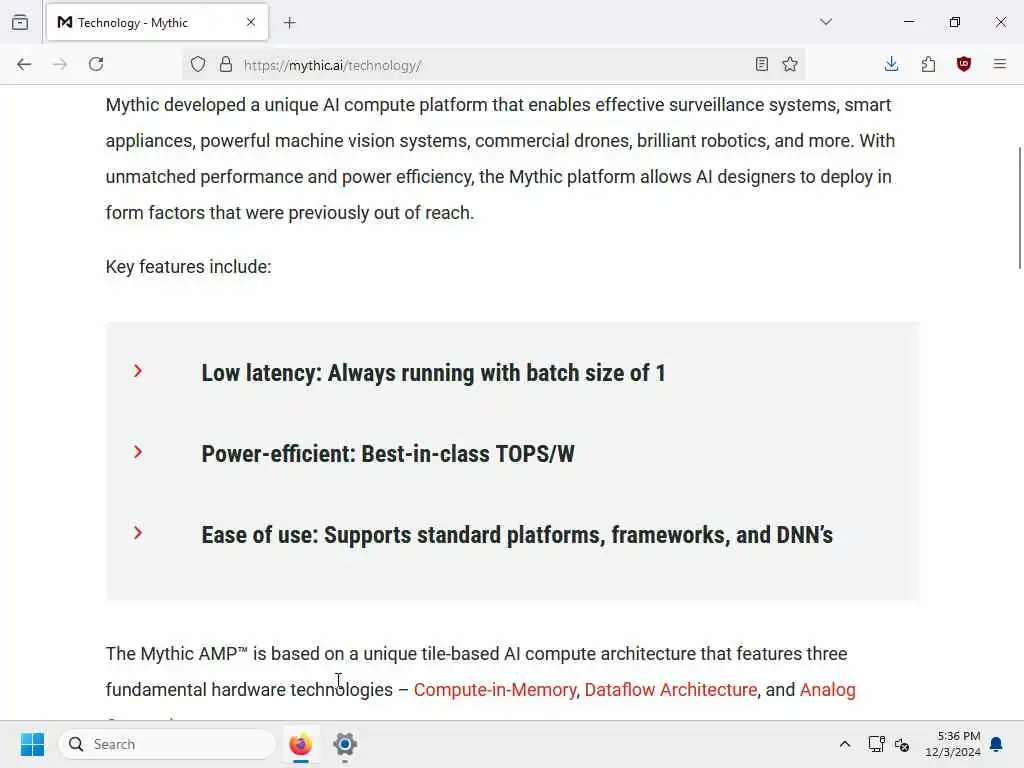Open Windows Start menu

click(x=32, y=744)
